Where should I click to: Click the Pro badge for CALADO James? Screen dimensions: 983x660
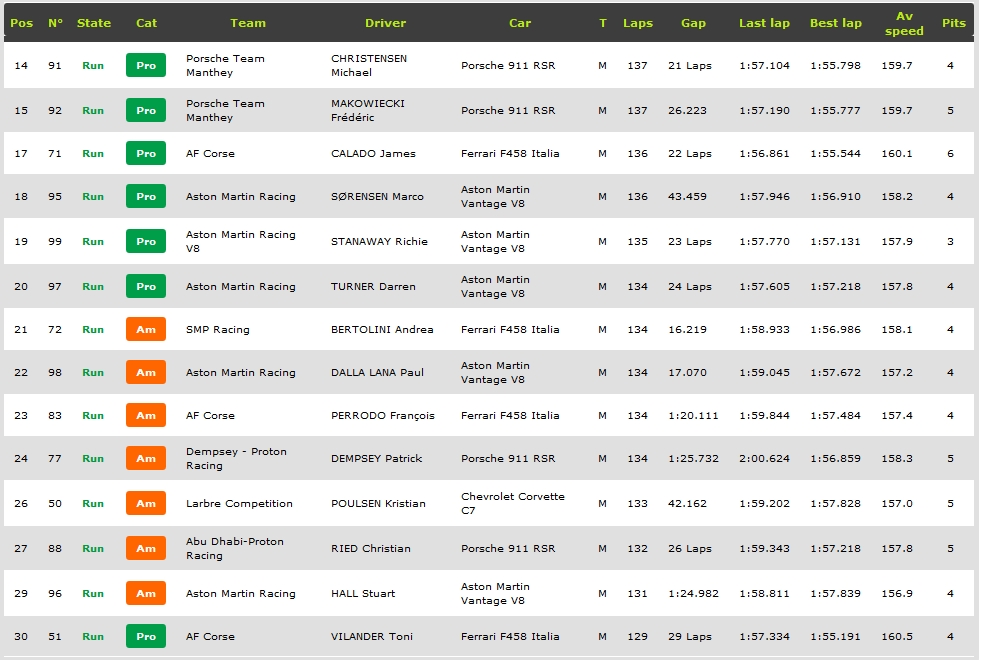pyautogui.click(x=146, y=154)
